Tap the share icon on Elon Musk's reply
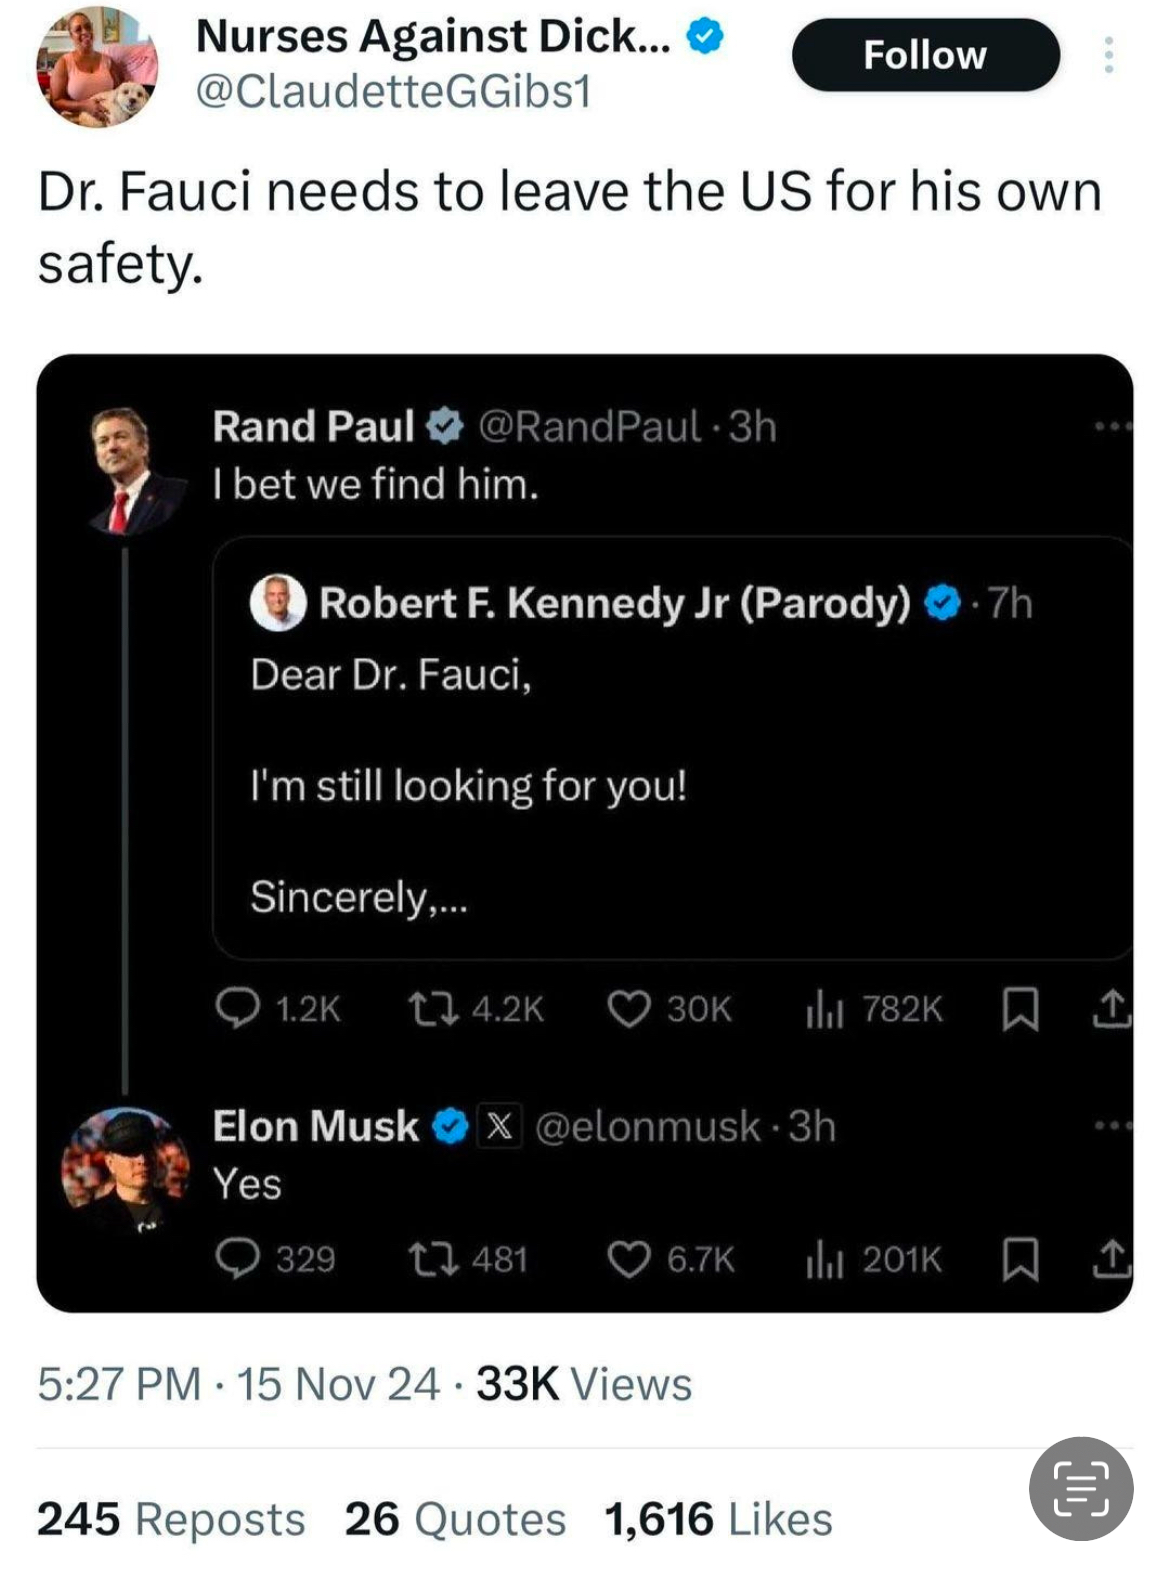1170x1575 pixels. [x=1111, y=1258]
